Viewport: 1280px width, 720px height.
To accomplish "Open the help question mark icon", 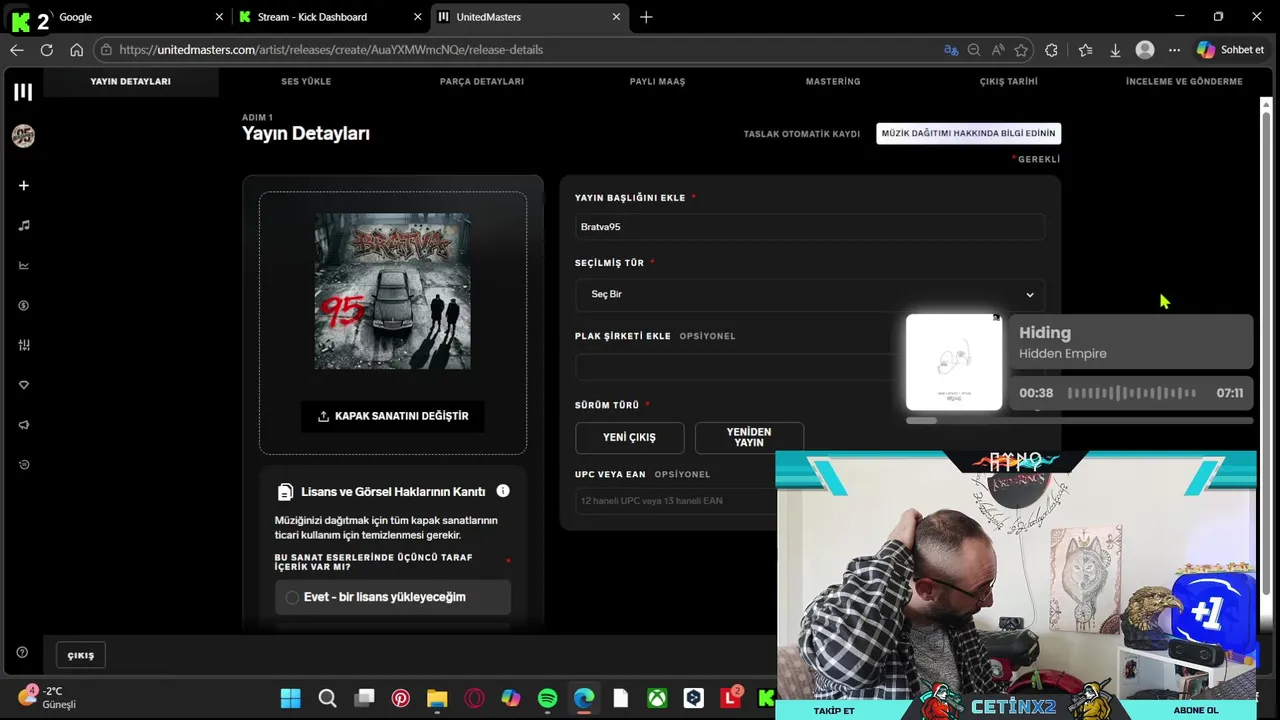I will click(22, 653).
